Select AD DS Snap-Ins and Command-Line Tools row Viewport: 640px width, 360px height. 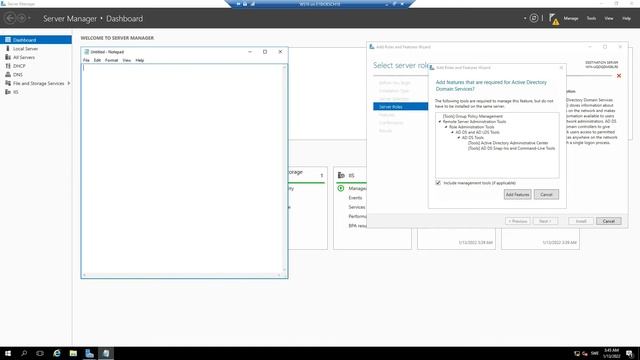point(511,148)
